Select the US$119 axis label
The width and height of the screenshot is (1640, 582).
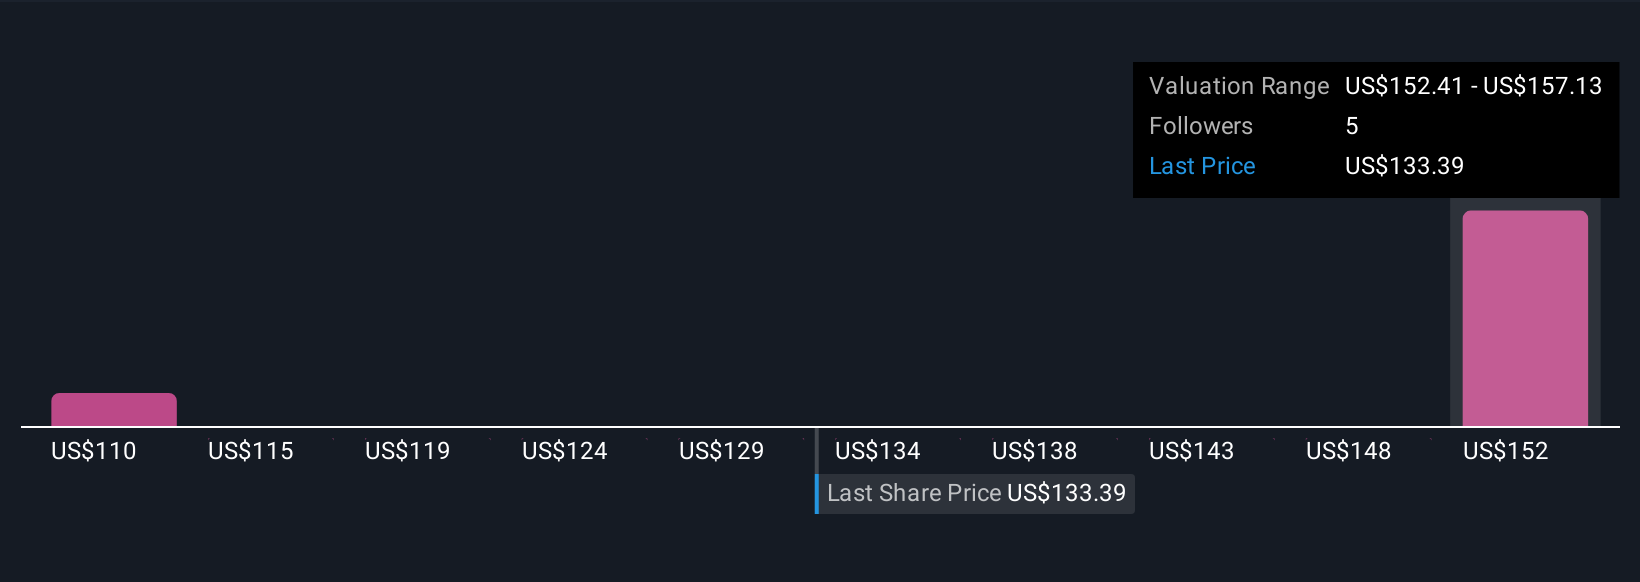[408, 451]
